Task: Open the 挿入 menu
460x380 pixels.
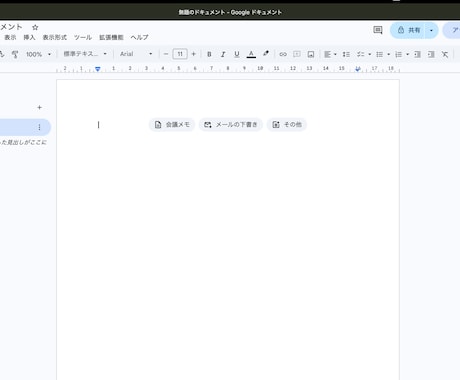Action: coord(29,37)
